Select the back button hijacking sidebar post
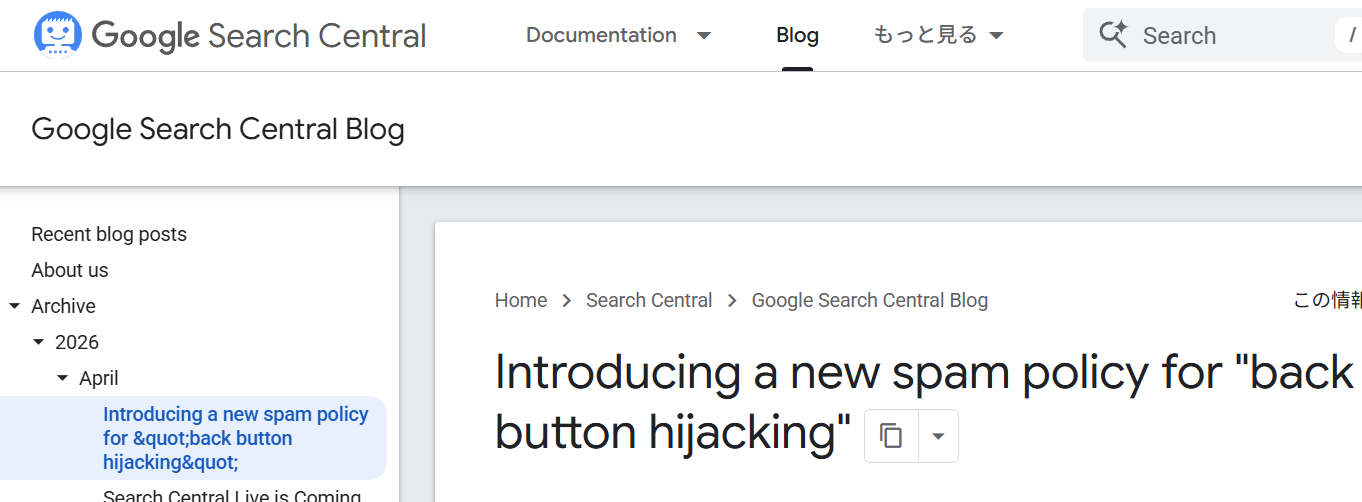Screen dimensions: 1362x502 coord(235,438)
